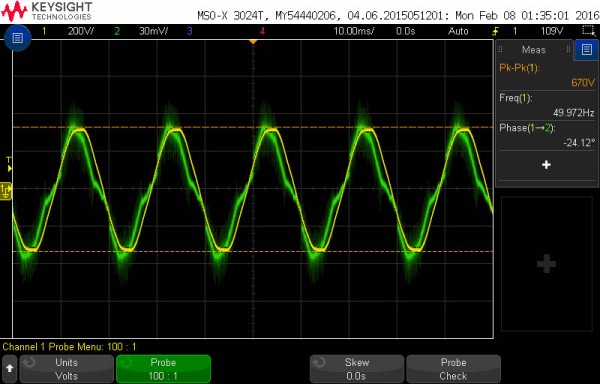Image resolution: width=600 pixels, height=384 pixels.
Task: Open the blue sidebar panel menu icon
Action: pos(586,50)
